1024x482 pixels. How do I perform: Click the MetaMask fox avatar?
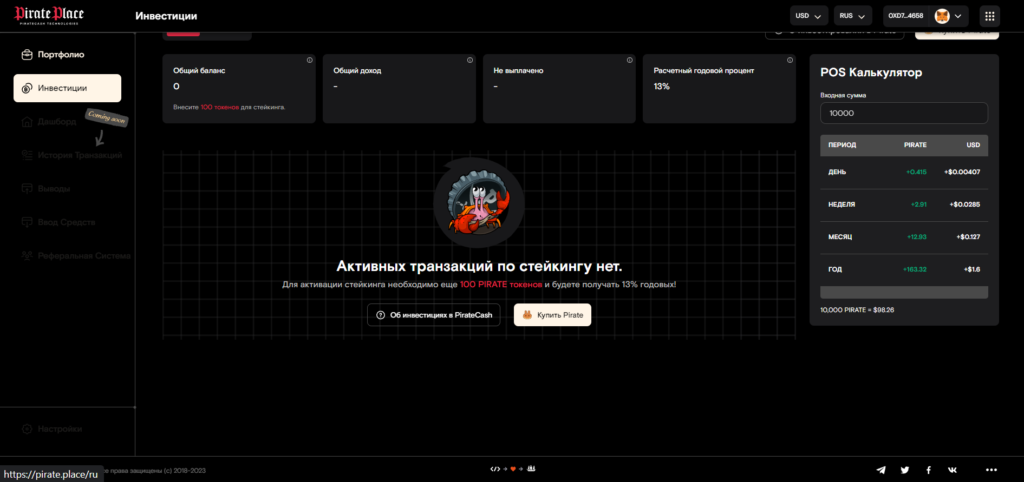click(942, 16)
